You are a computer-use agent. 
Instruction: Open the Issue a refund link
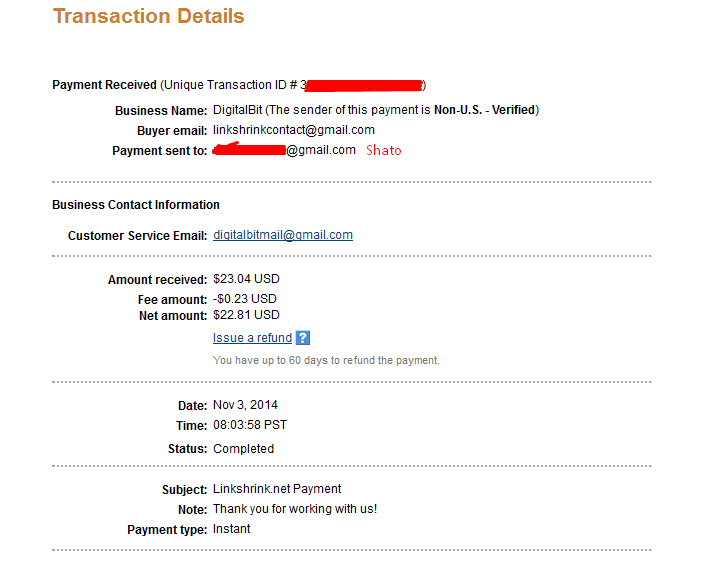[x=252, y=338]
